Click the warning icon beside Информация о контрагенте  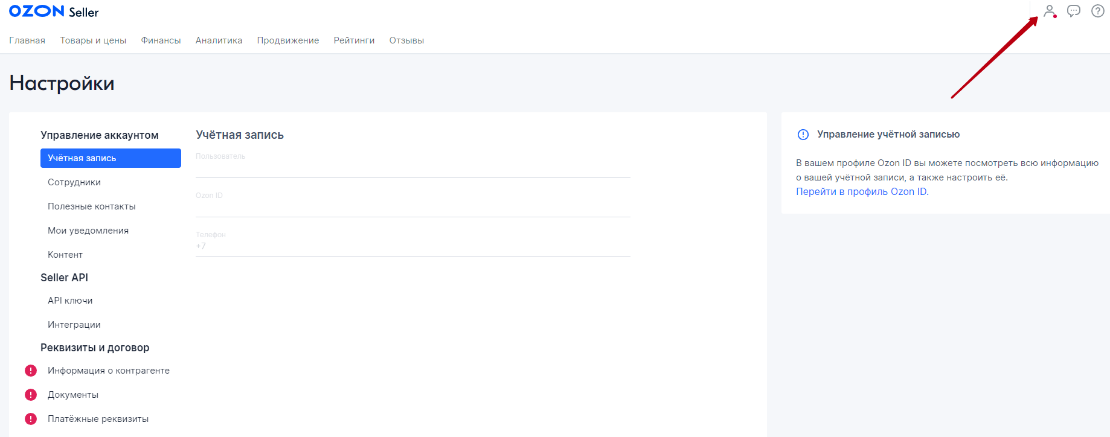click(x=31, y=371)
